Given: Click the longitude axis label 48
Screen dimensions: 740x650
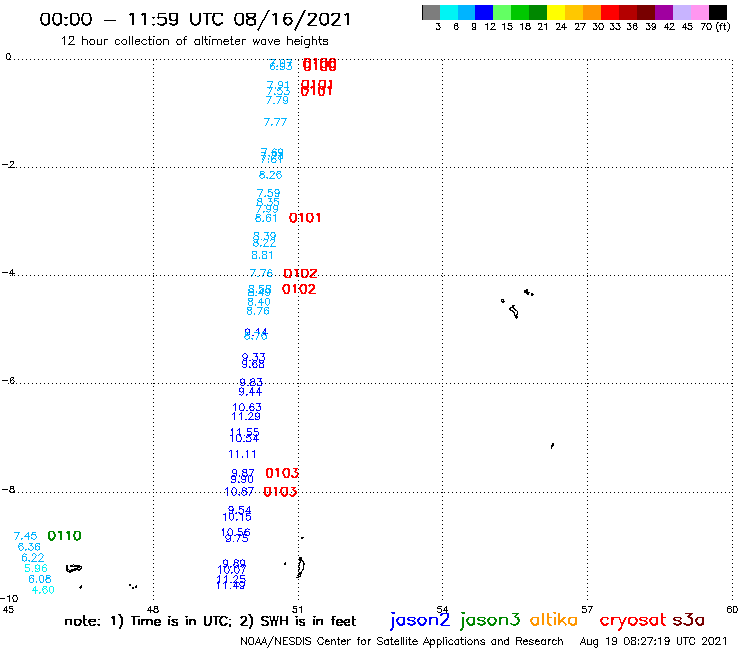Looking at the screenshot, I should pos(153,609).
